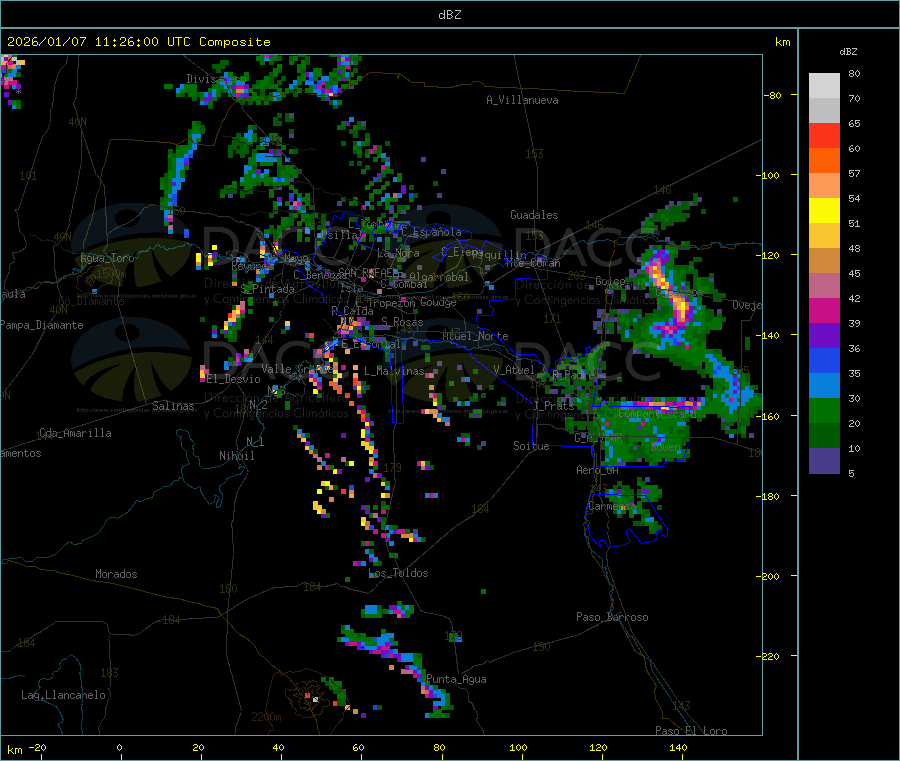Click the Aero_GA label
The image size is (900, 761).
[597, 470]
